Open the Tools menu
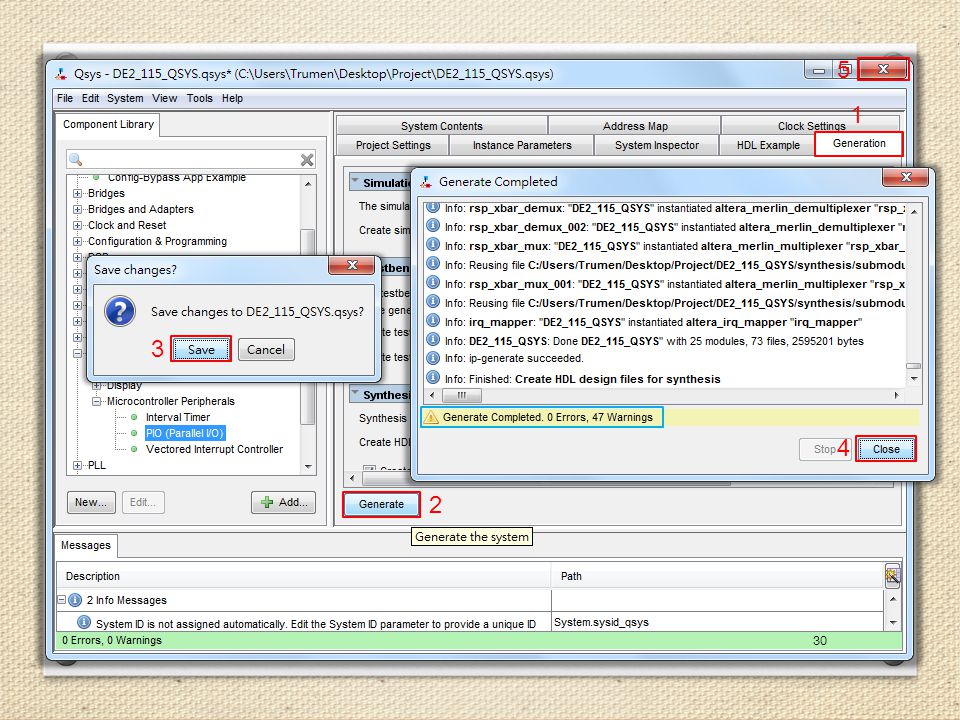The width and height of the screenshot is (960, 720). point(200,98)
